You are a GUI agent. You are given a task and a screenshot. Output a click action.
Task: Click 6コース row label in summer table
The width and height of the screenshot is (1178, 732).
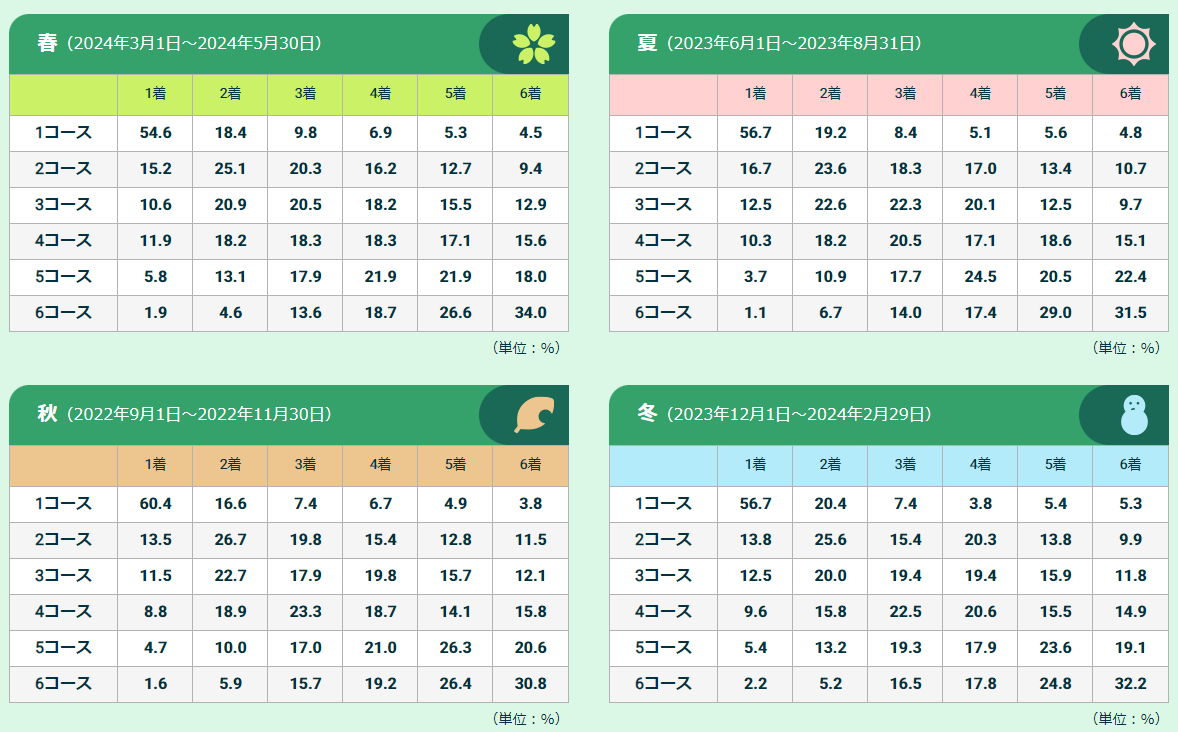[663, 313]
